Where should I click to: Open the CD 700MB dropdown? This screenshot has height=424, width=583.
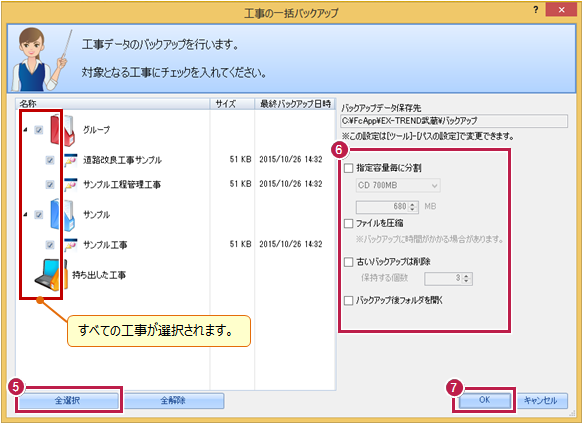pos(398,185)
